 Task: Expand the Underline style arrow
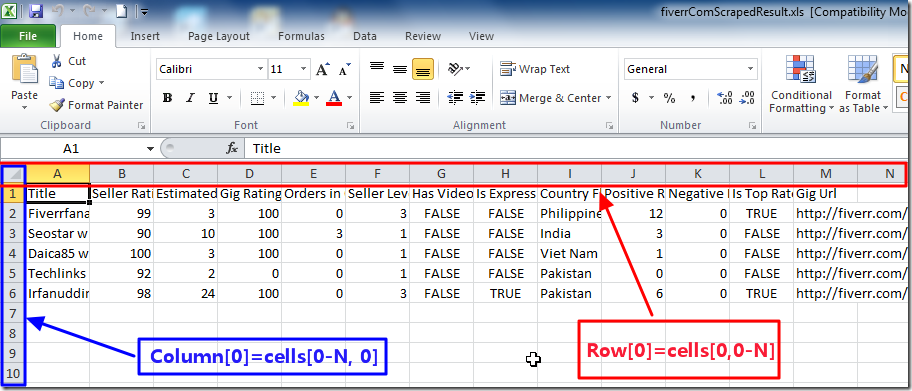[x=229, y=98]
